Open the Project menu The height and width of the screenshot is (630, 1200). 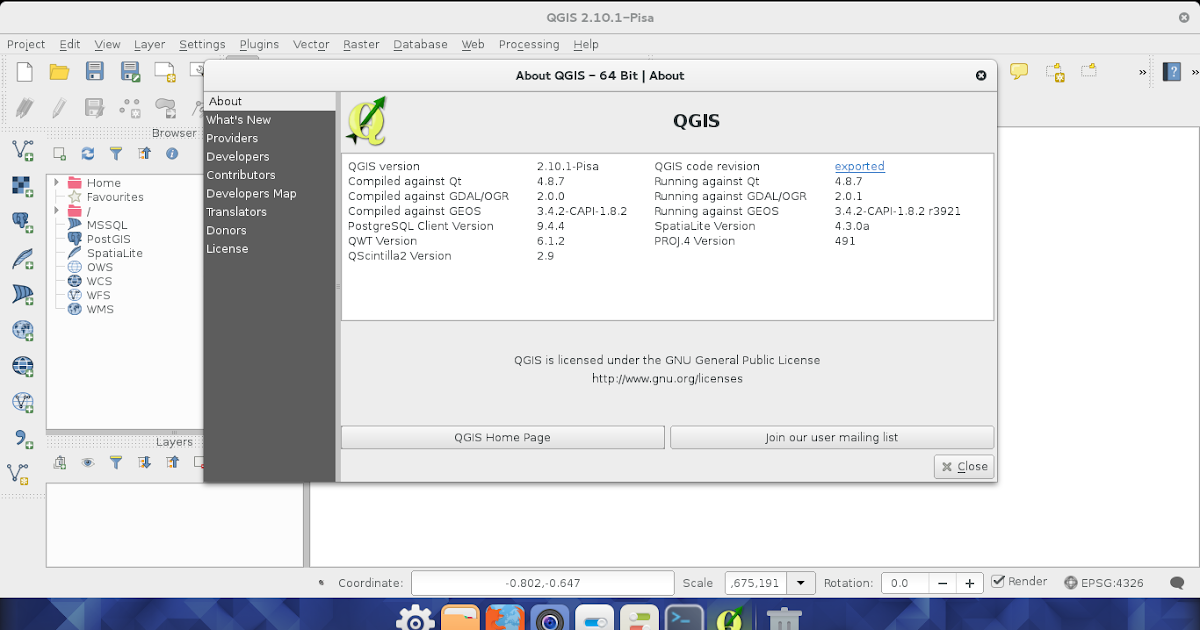pyautogui.click(x=26, y=44)
